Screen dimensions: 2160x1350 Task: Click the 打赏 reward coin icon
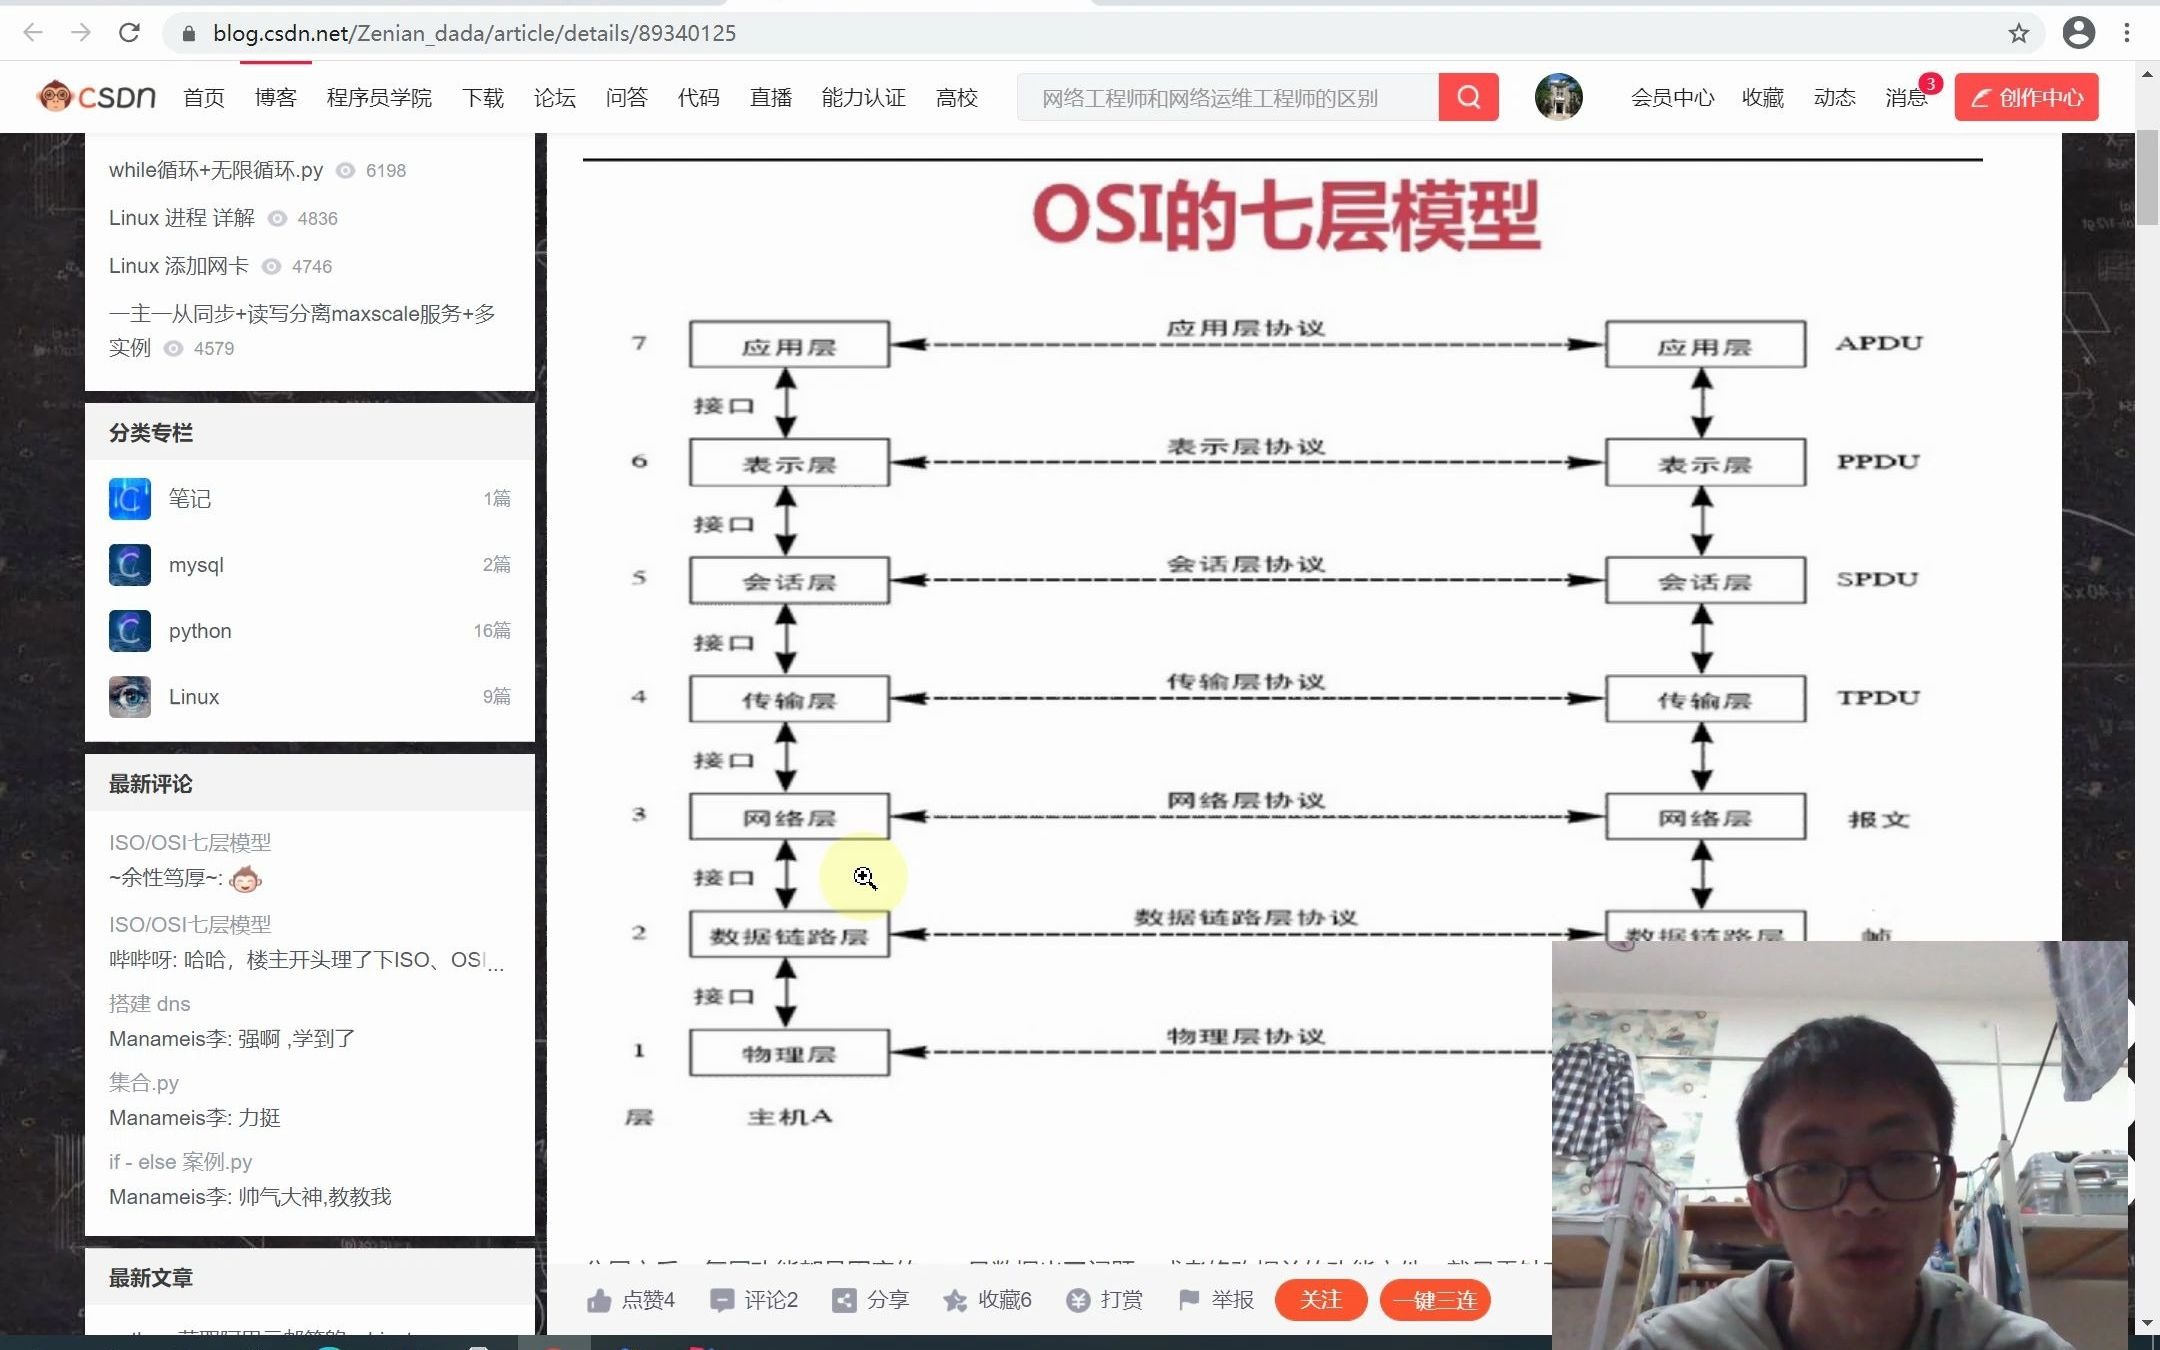pos(1078,1300)
